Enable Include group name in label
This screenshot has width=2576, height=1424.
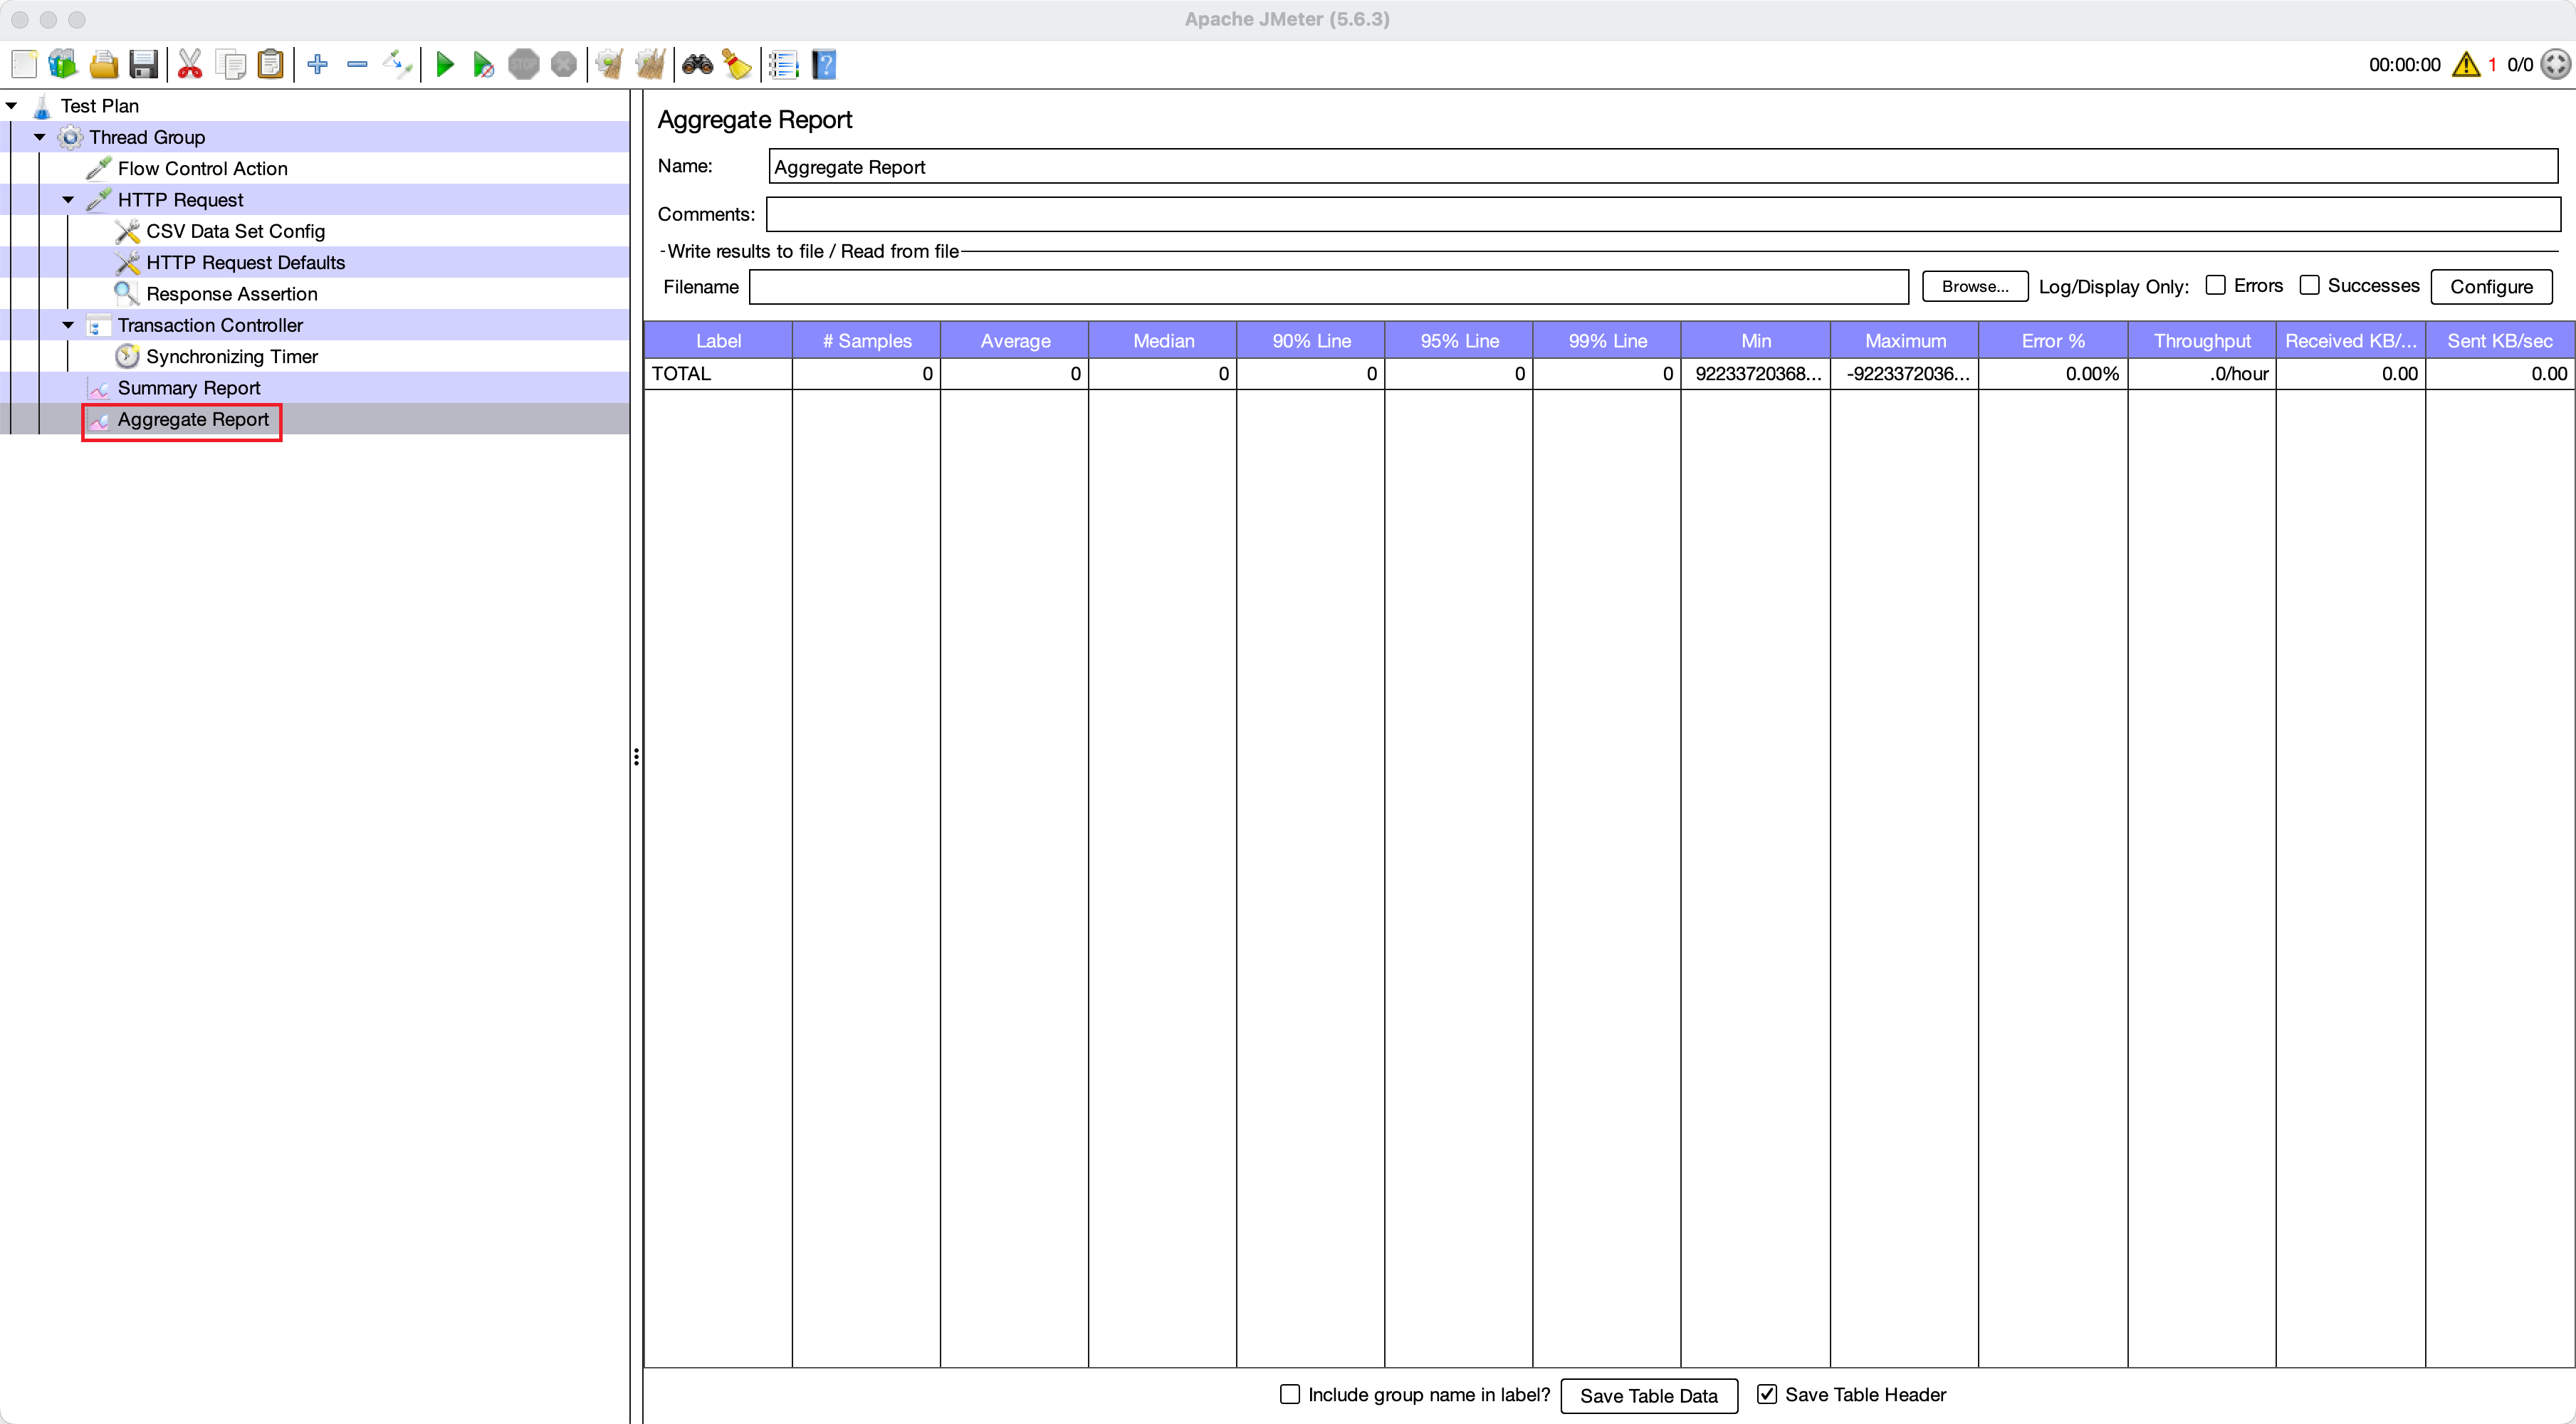(x=1290, y=1394)
